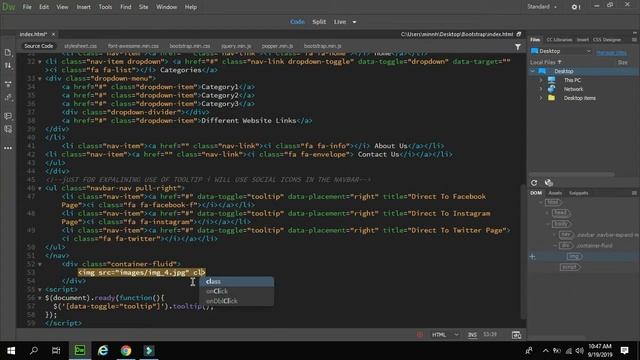Open the Window menu
640x360 pixels.
167,7
